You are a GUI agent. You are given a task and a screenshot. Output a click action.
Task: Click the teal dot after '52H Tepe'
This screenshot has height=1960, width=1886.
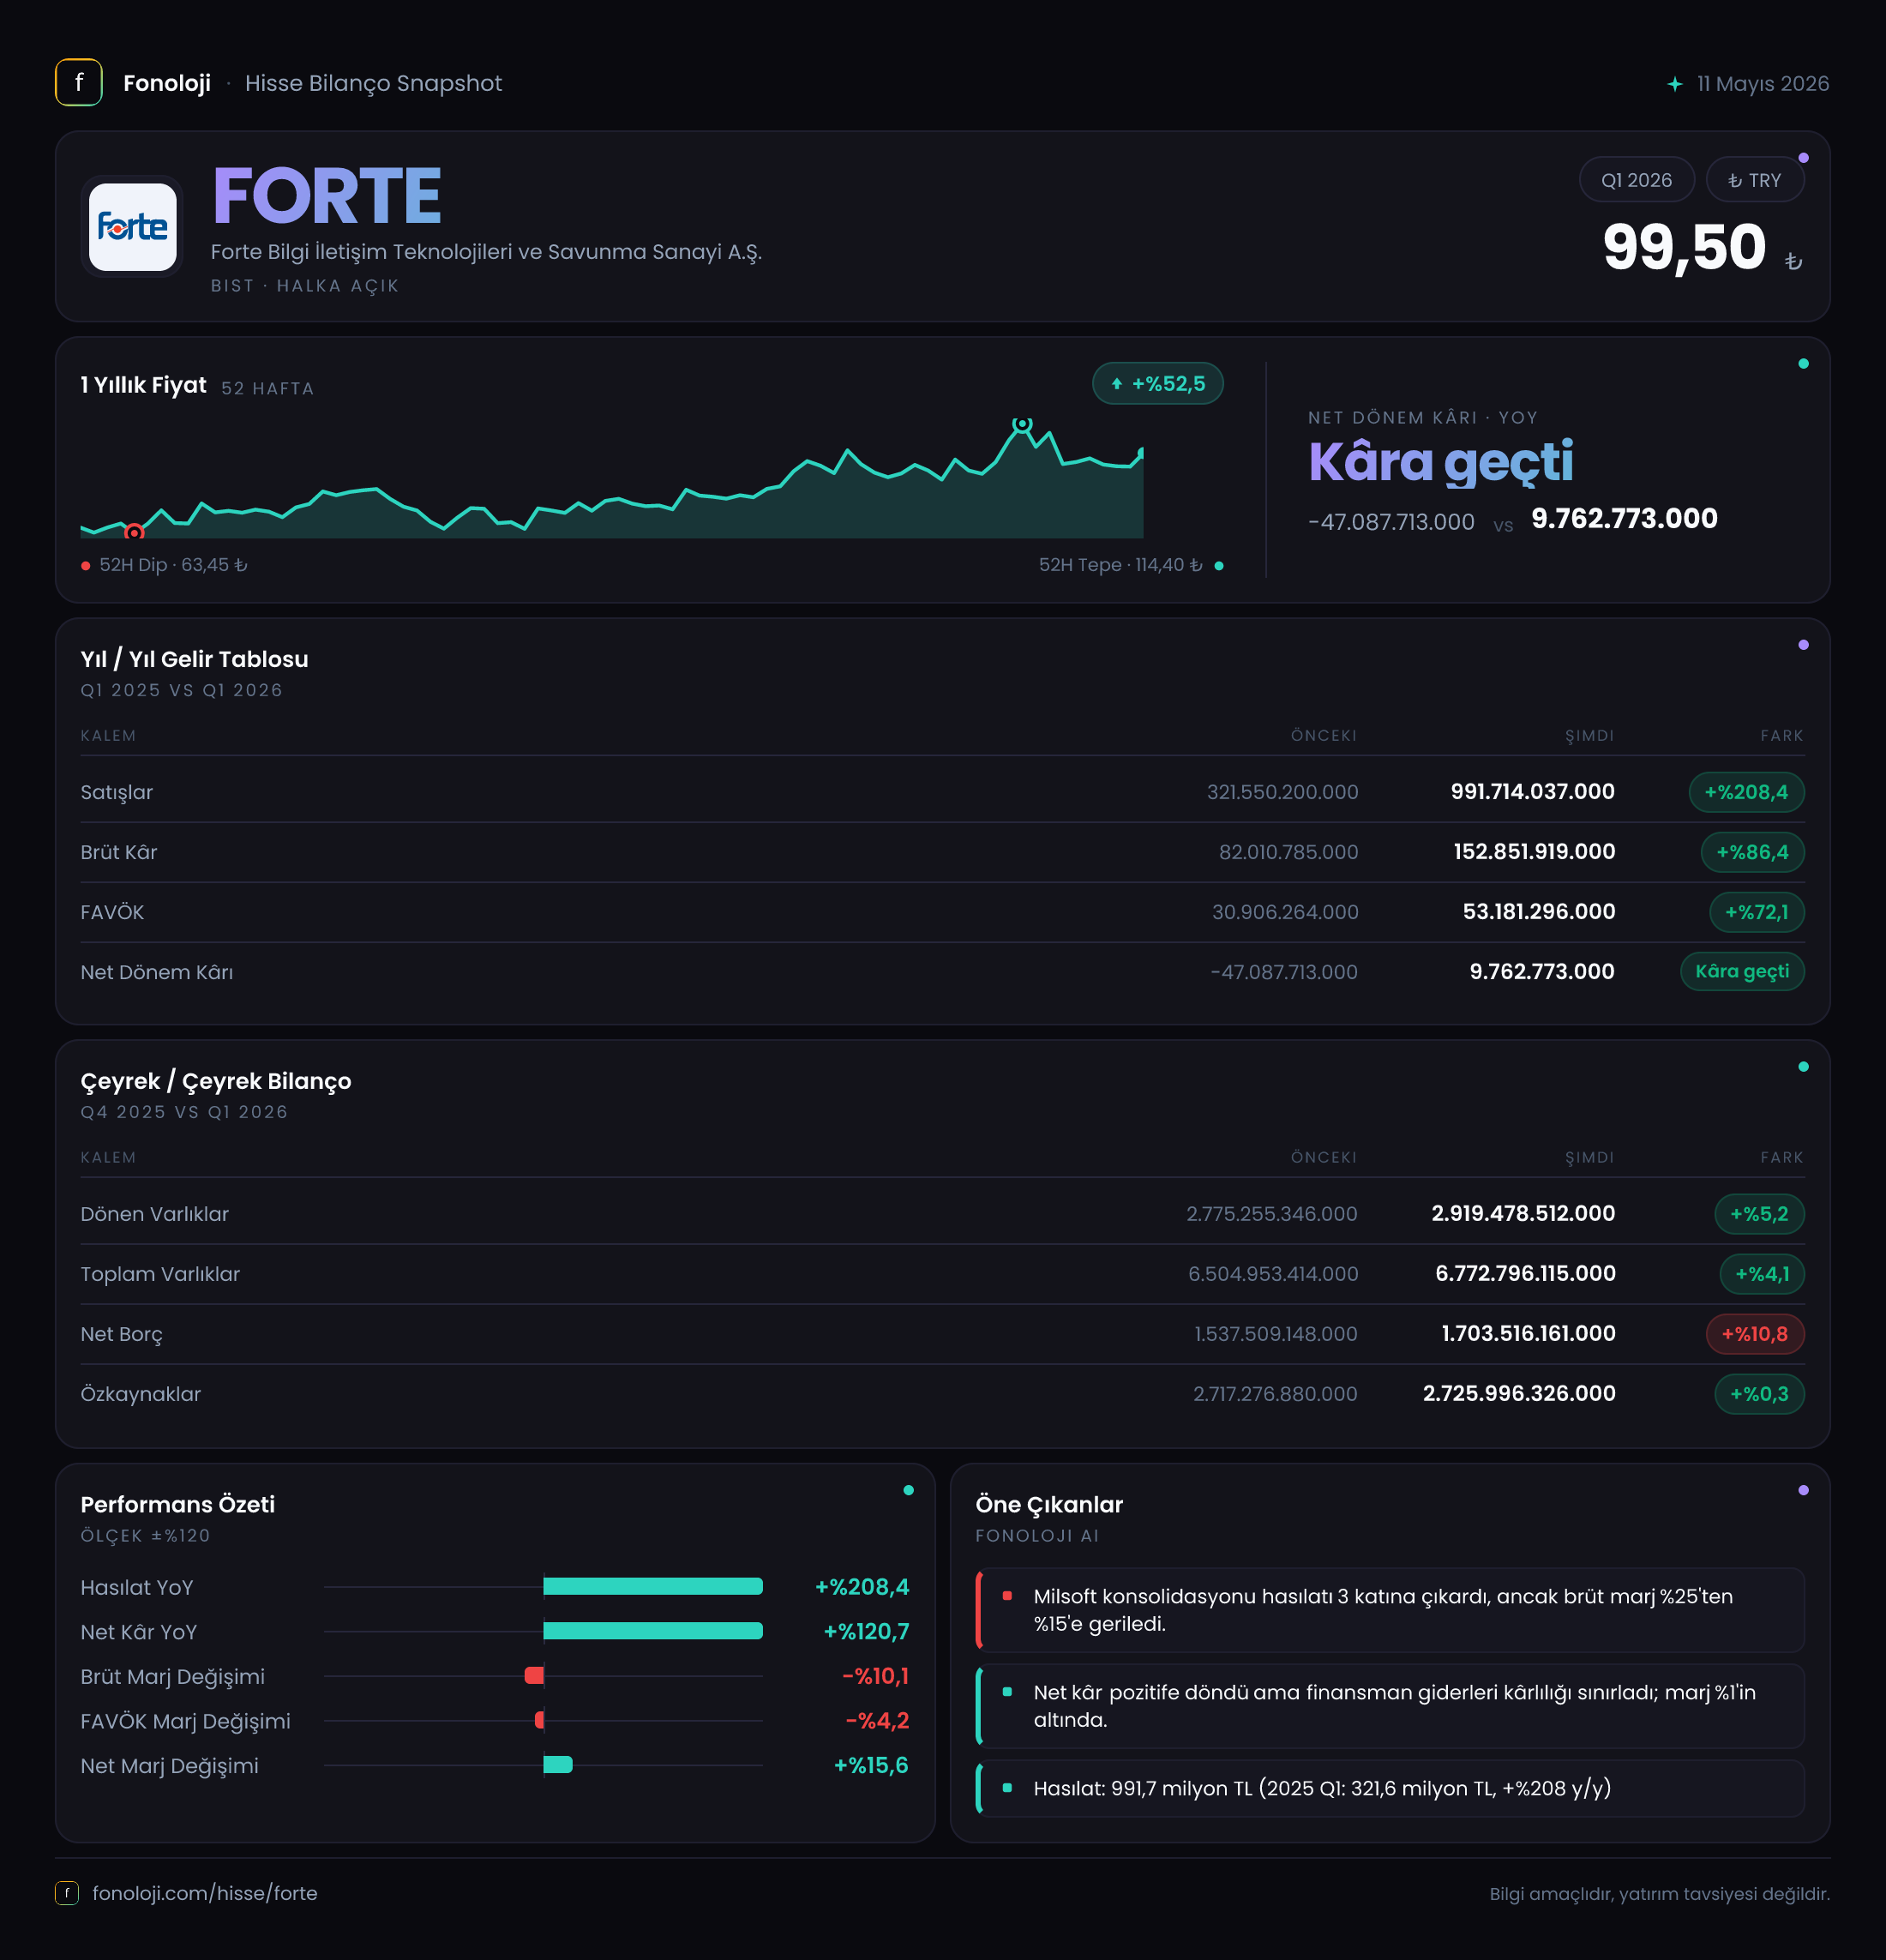[x=1218, y=566]
